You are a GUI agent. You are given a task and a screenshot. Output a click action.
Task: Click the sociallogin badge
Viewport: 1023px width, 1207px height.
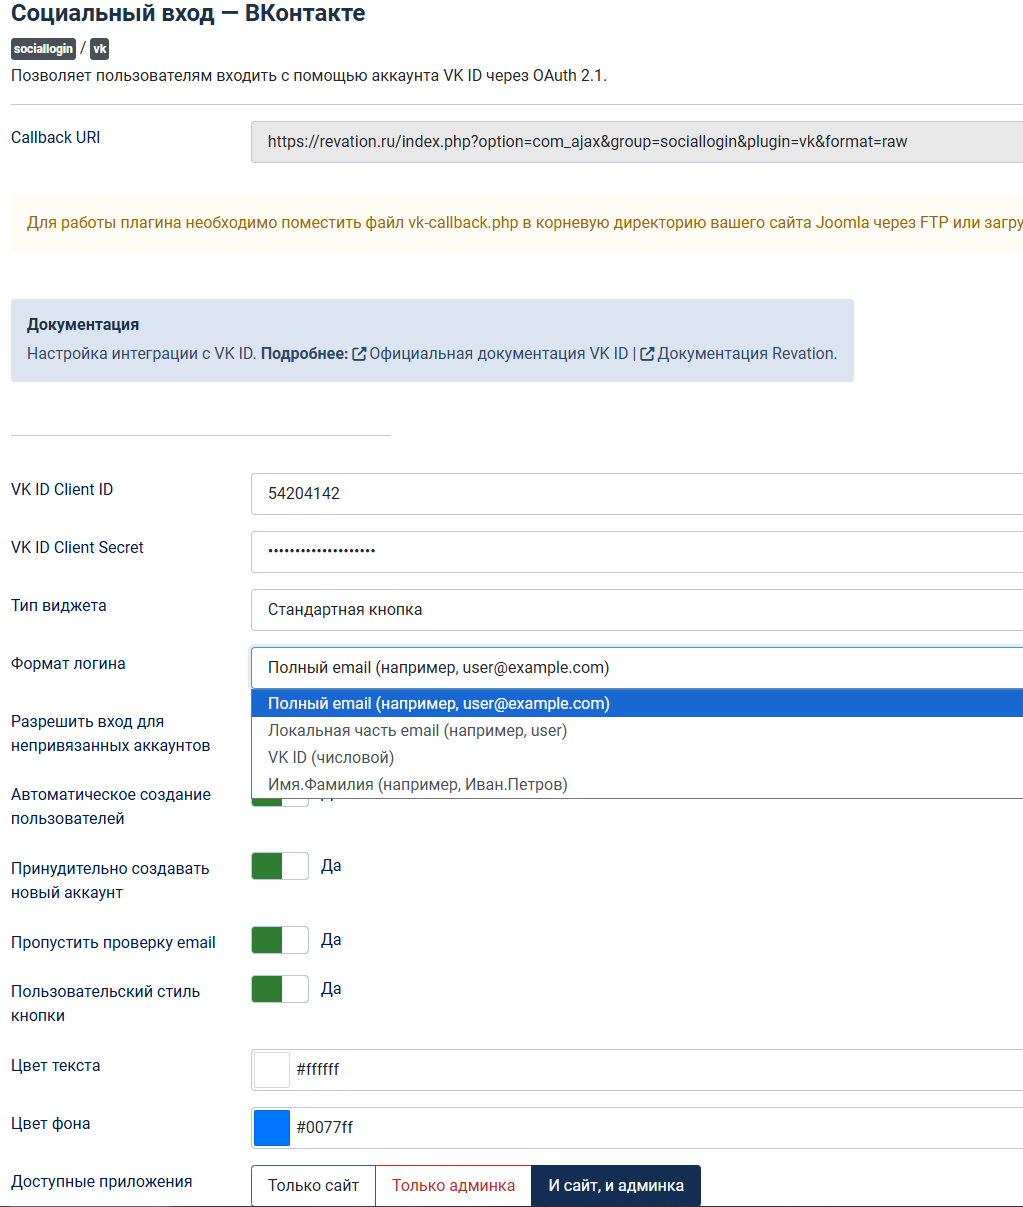click(x=43, y=49)
